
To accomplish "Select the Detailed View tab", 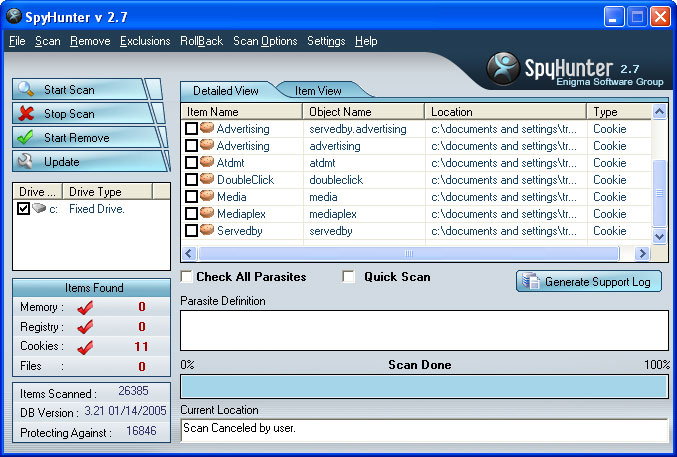I will tap(225, 91).
